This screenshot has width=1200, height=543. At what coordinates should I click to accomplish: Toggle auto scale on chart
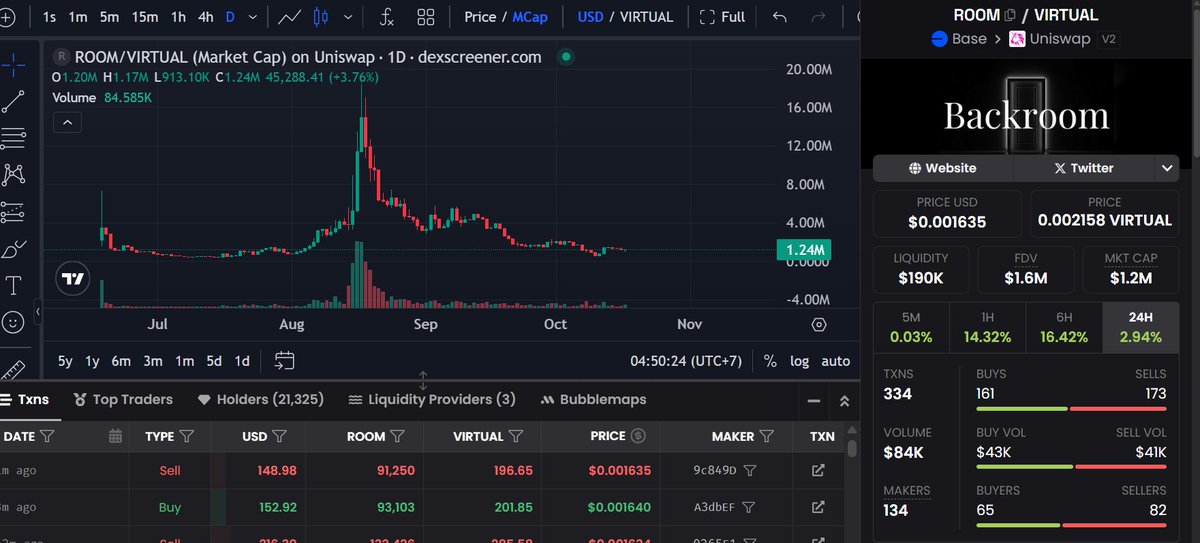[x=835, y=361]
